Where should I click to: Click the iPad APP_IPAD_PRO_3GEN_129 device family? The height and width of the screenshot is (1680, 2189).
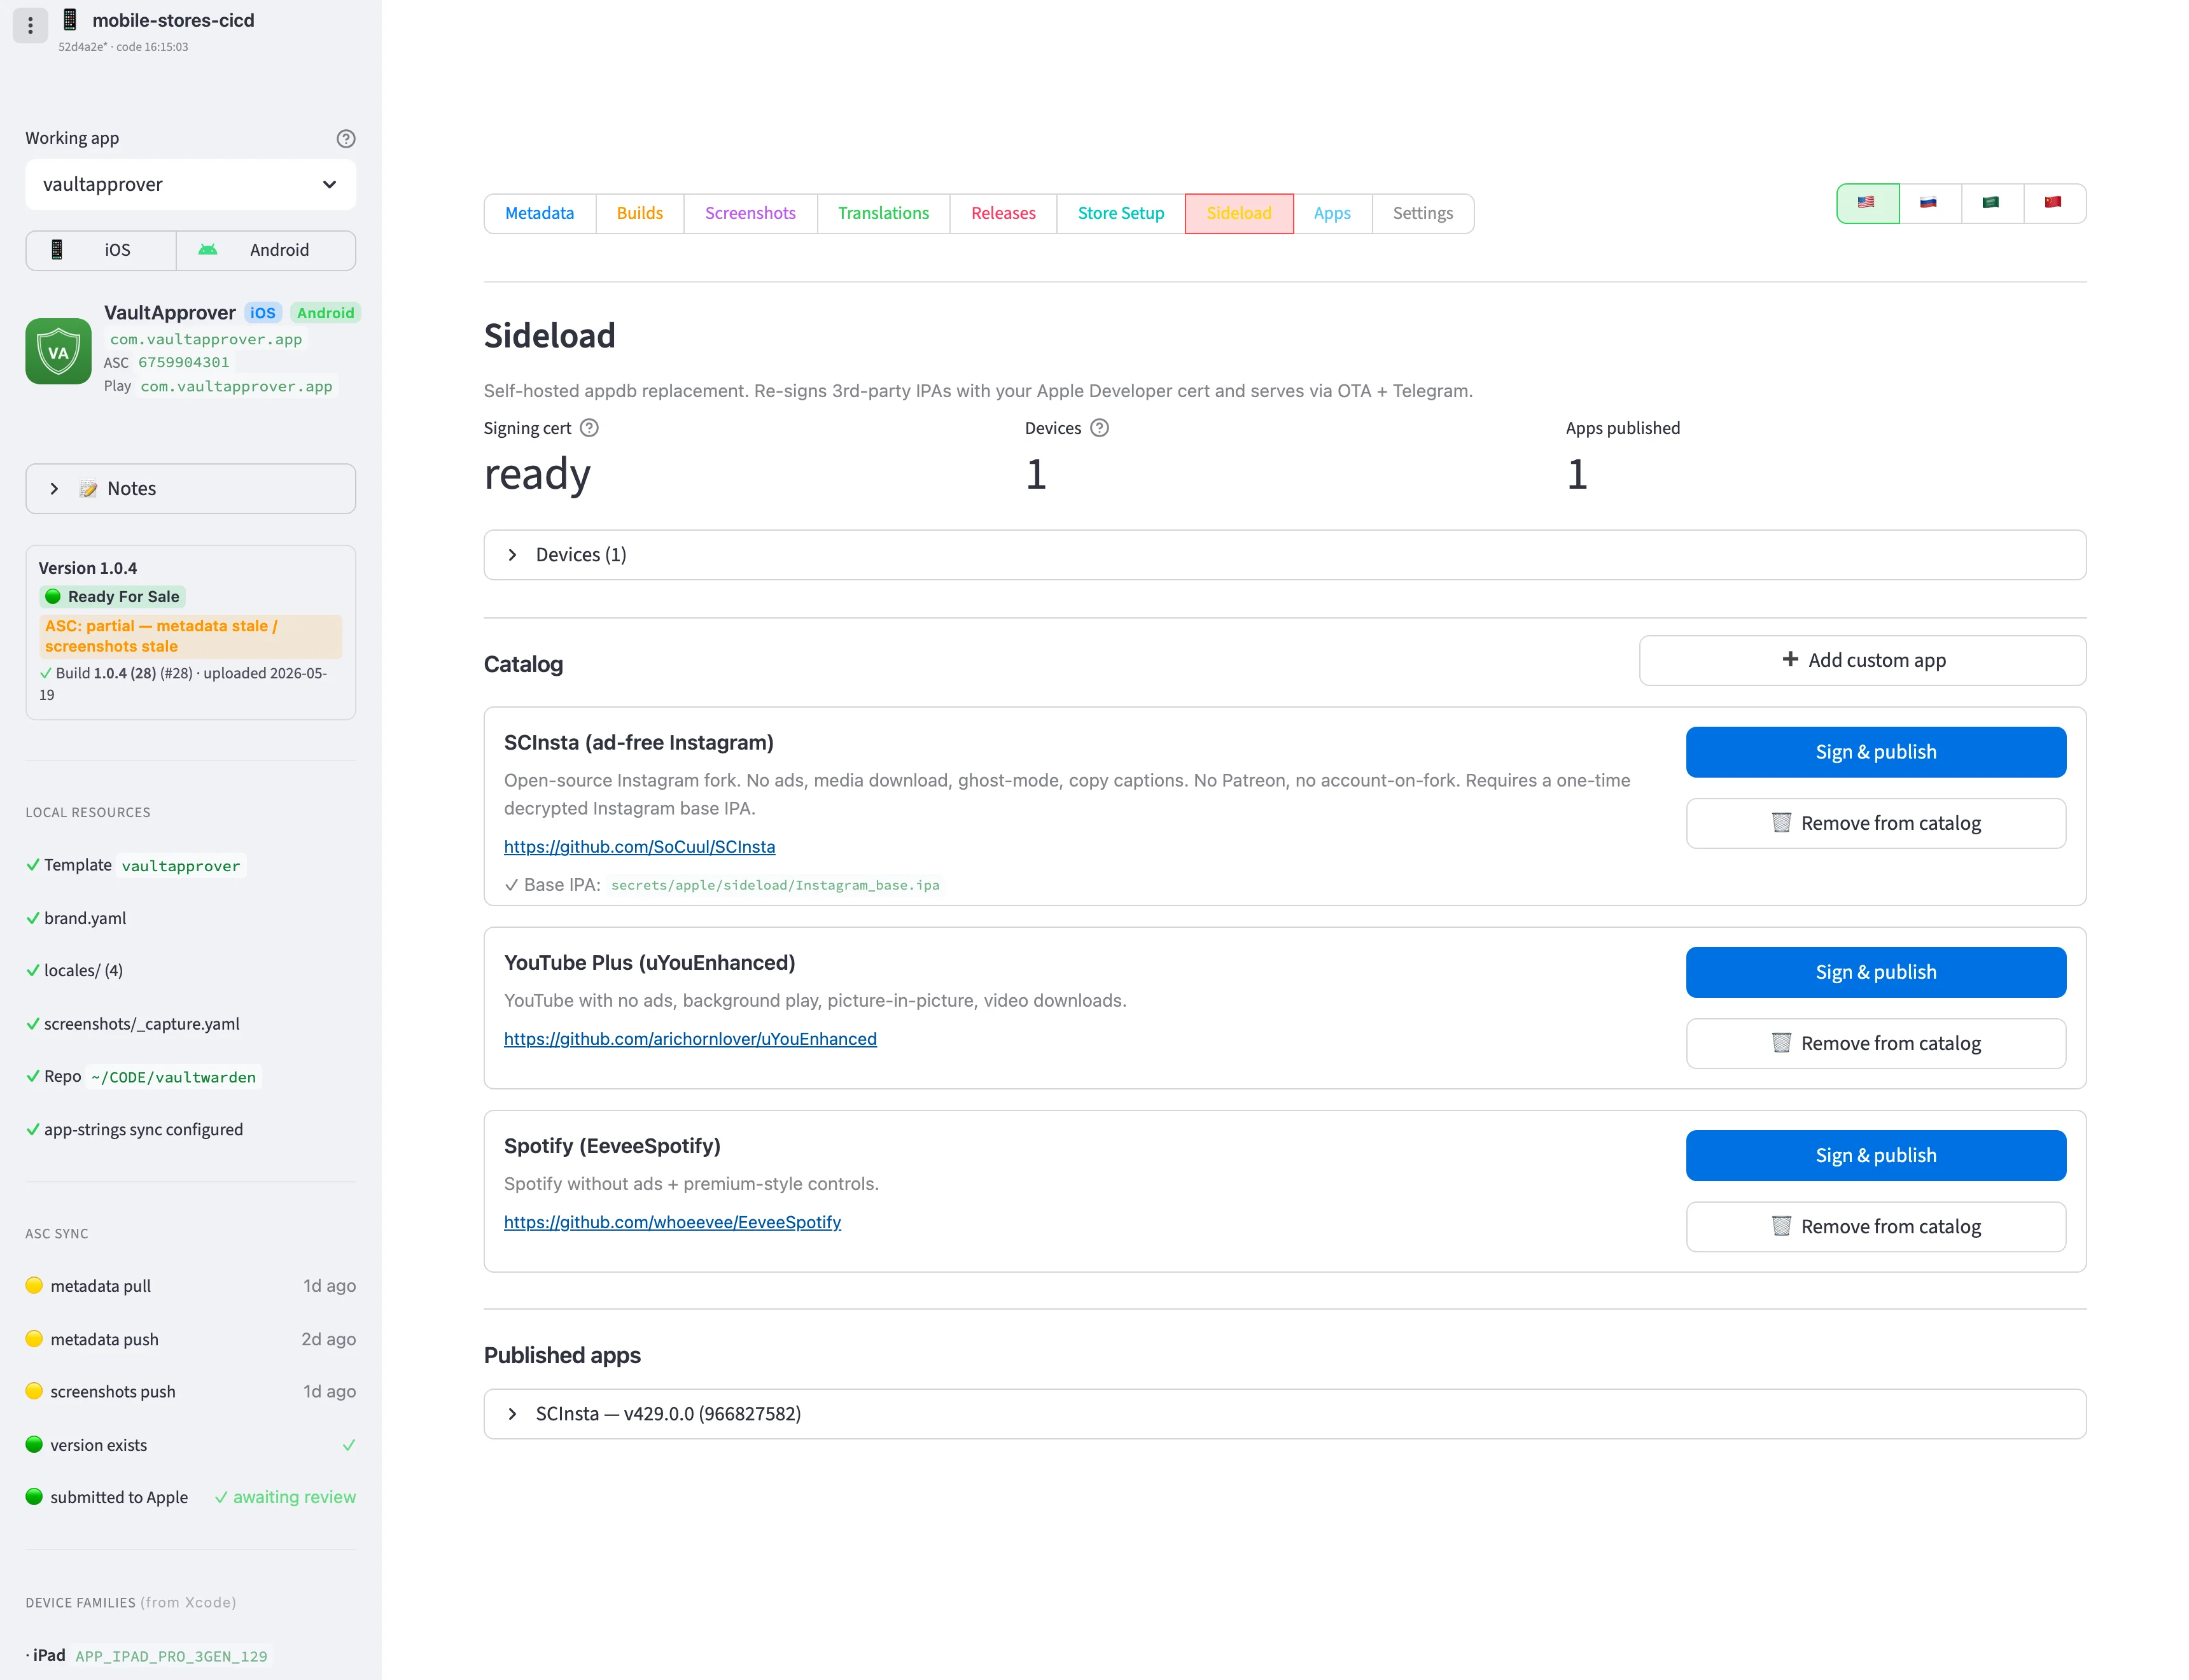point(149,1656)
